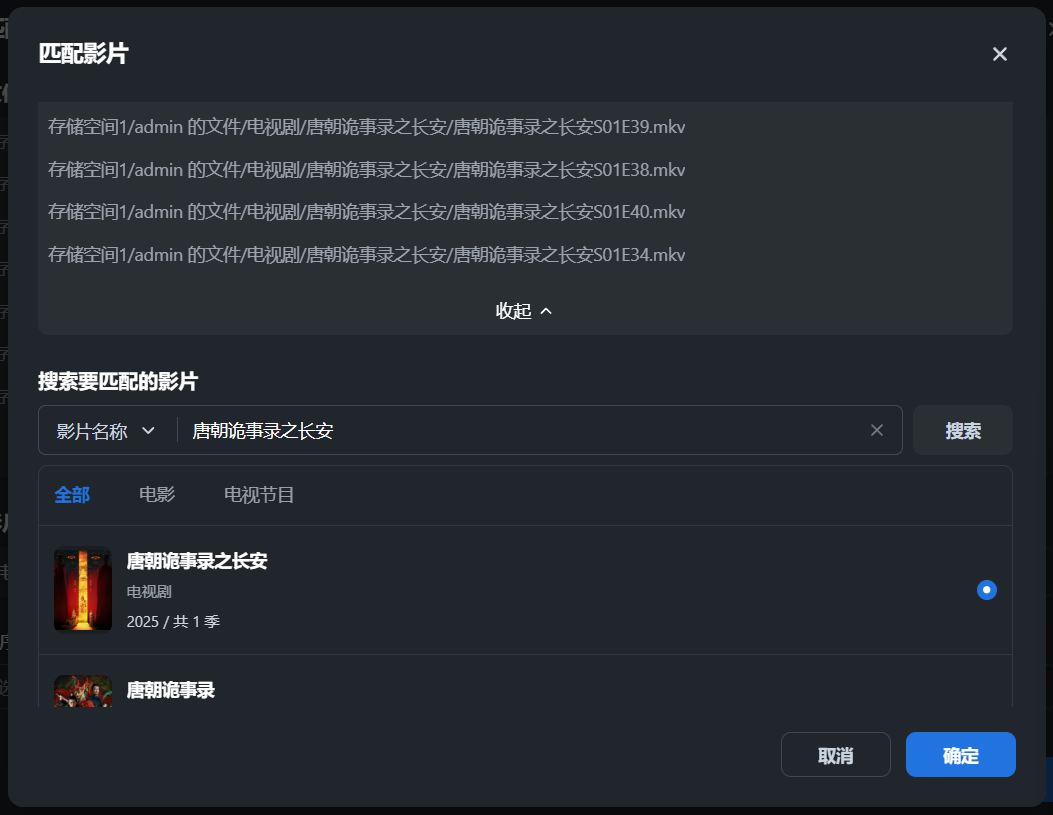
Task: Close the 匹配影片 dialog
Action: tap(999, 54)
